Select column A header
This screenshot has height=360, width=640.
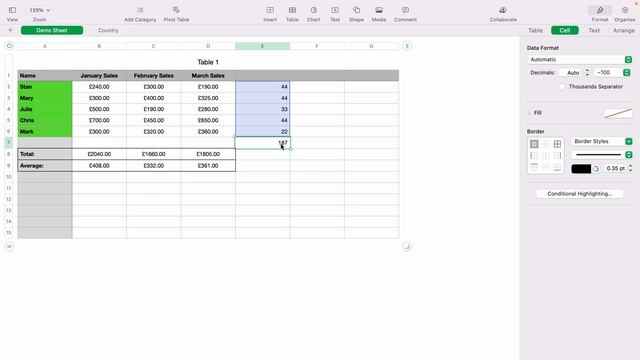[45, 46]
